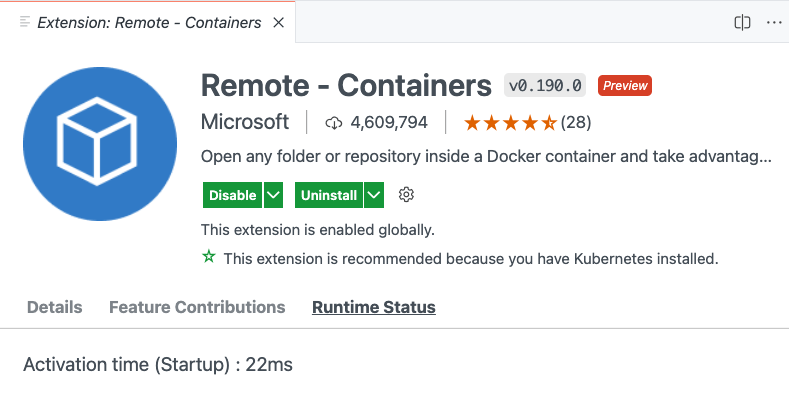Close the Remote - Containers extension tab
Screen dimensions: 789x411
[277, 22]
